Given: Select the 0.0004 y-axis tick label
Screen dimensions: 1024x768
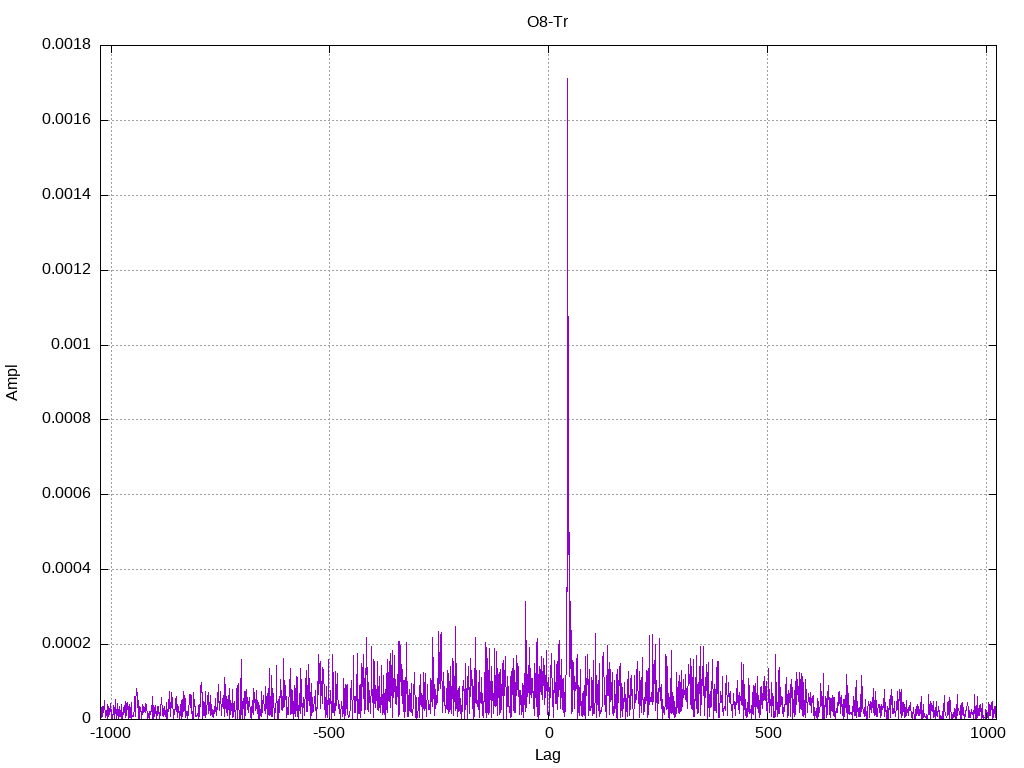Looking at the screenshot, I should point(66,569).
